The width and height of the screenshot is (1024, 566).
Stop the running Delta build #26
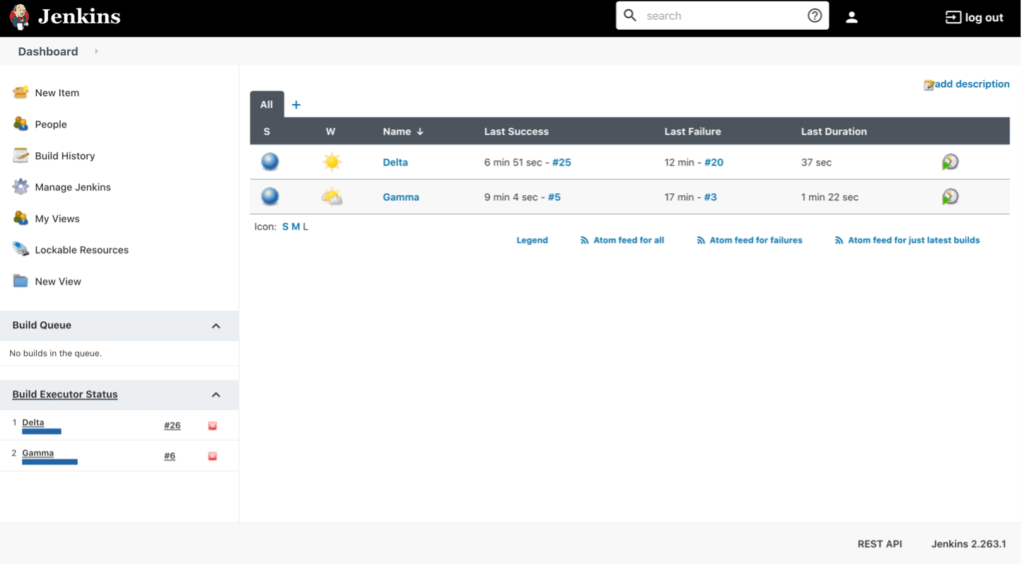[212, 426]
